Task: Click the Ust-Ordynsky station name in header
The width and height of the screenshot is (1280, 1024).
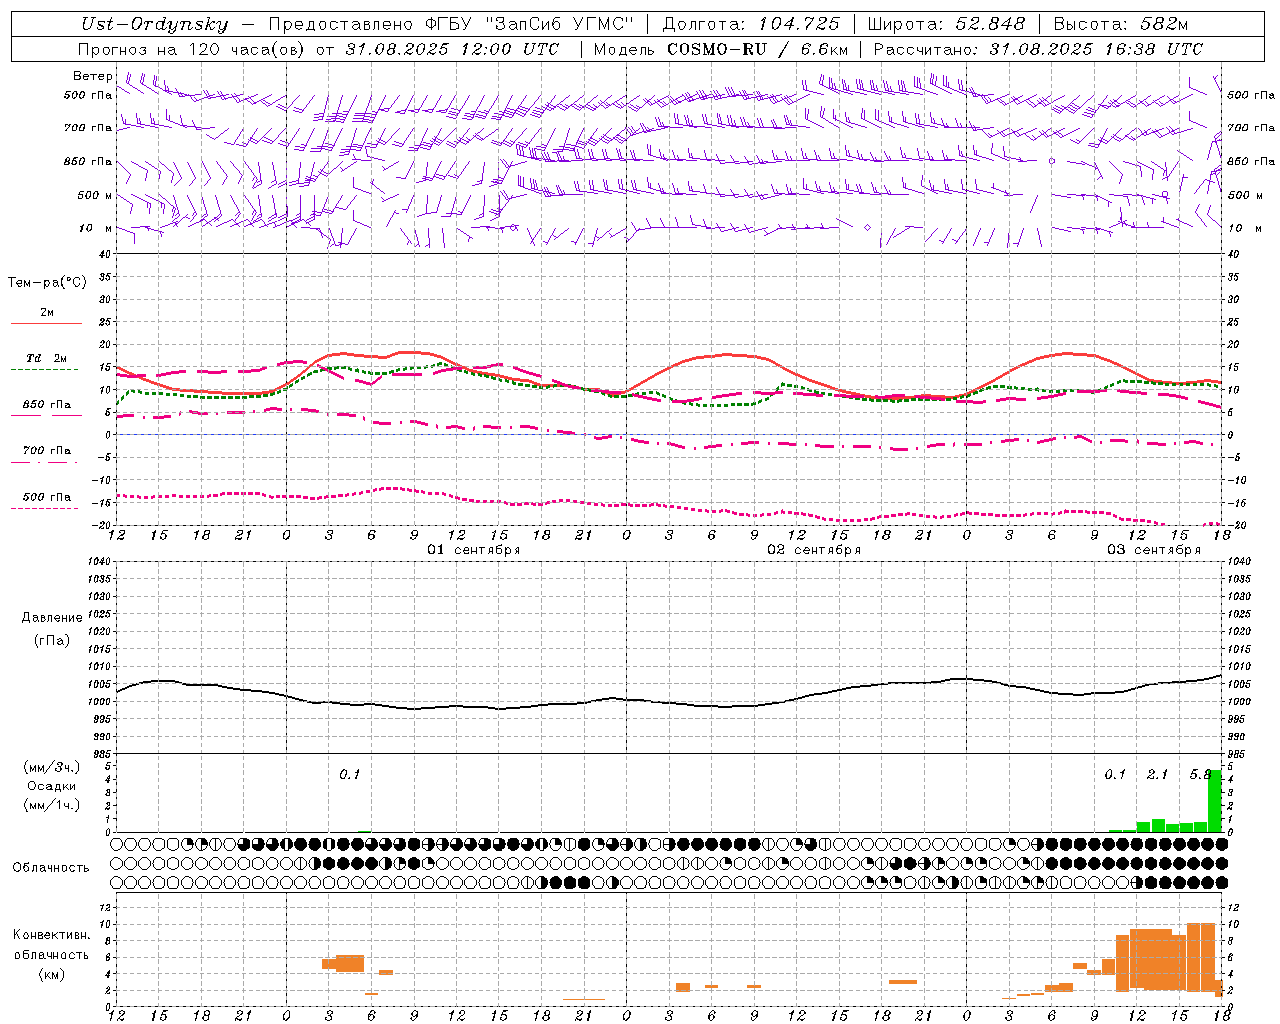Action: tap(155, 25)
